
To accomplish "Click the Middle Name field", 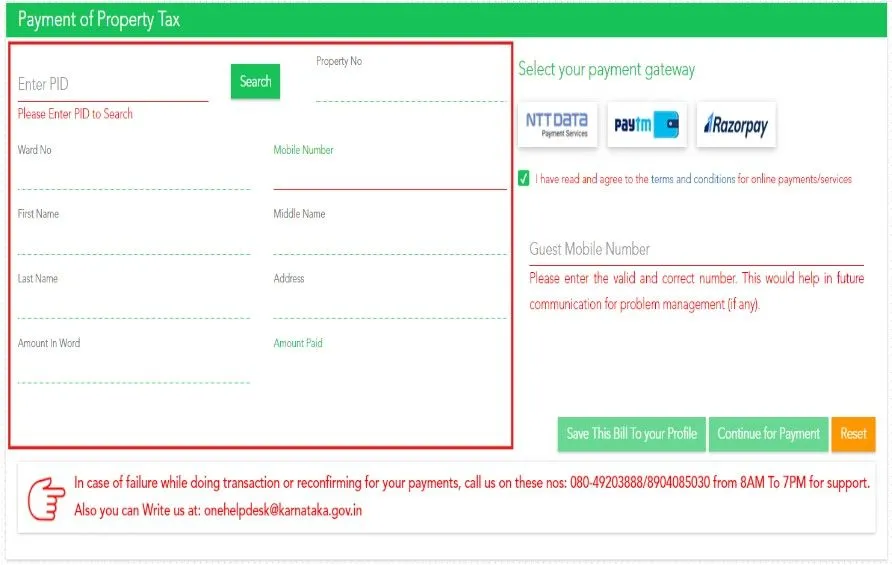I will click(389, 240).
